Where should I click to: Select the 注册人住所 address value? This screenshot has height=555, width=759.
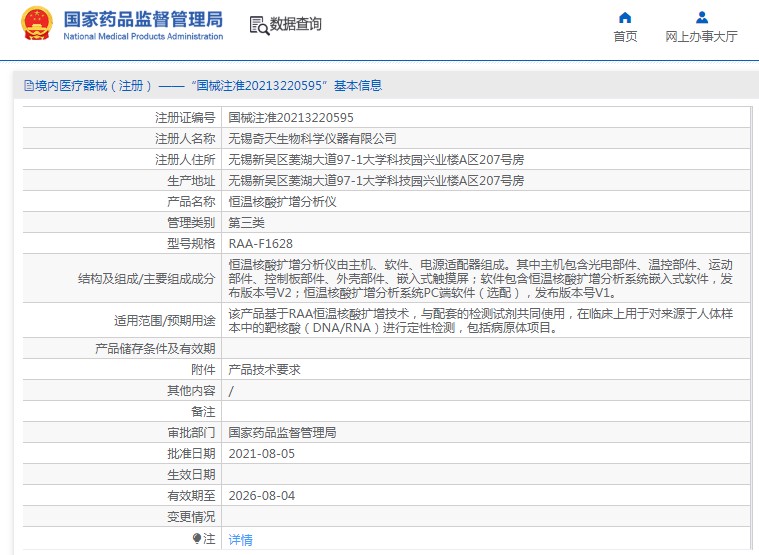(x=376, y=160)
